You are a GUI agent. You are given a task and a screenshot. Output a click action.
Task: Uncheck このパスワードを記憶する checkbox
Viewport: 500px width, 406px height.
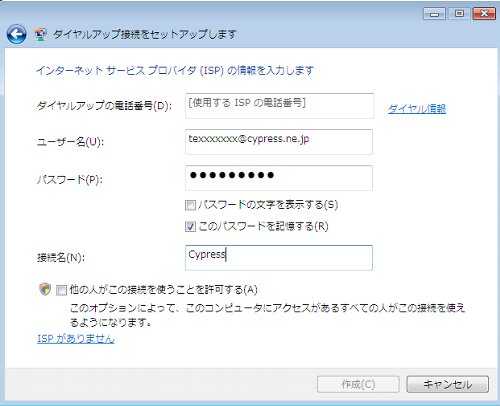pos(190,227)
